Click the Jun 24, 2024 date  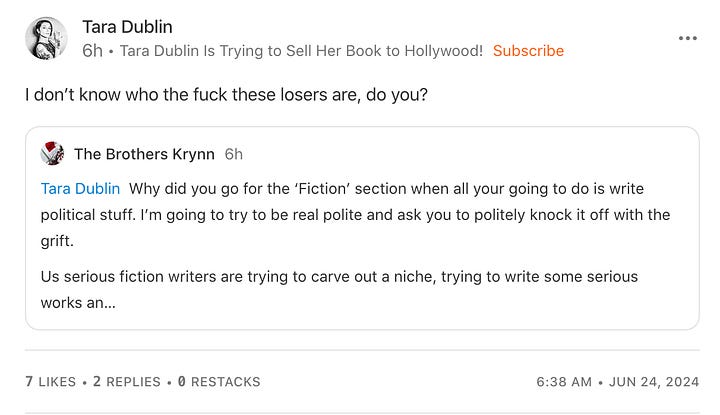click(654, 381)
